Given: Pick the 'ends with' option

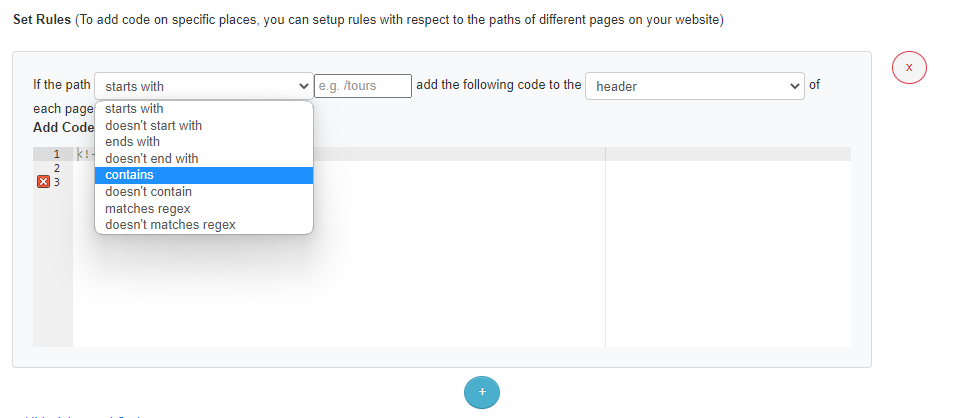Looking at the screenshot, I should (132, 142).
